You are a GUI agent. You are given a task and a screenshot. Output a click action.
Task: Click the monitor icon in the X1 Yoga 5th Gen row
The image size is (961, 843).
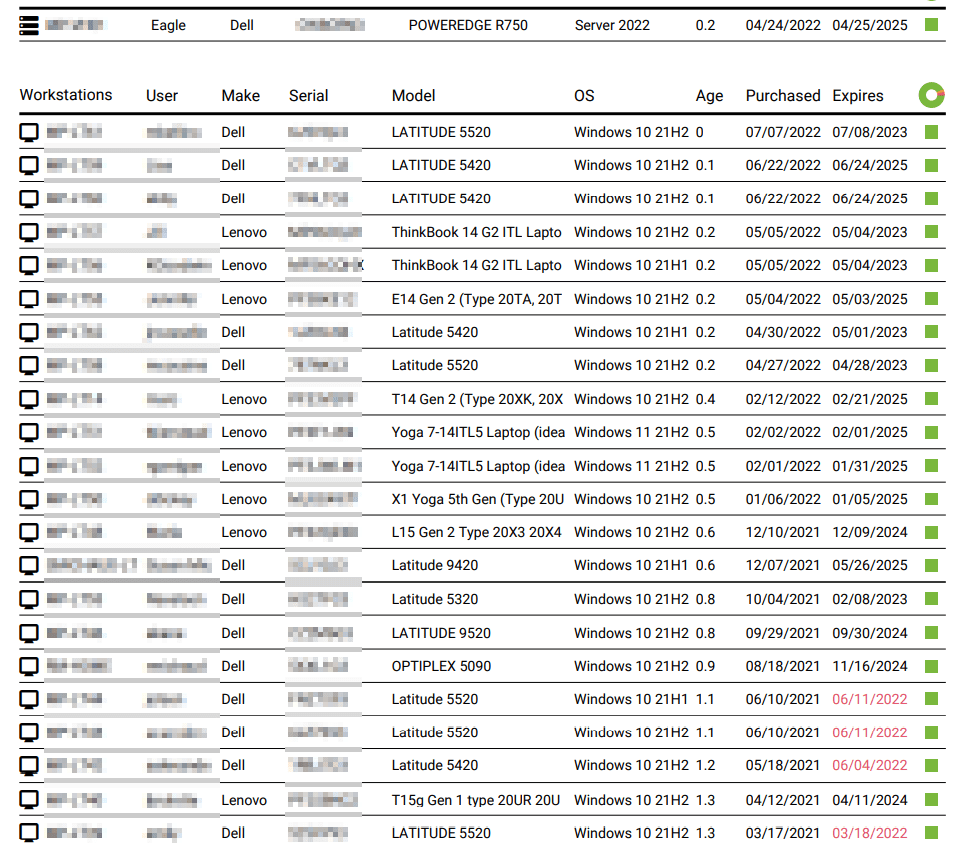coord(29,499)
